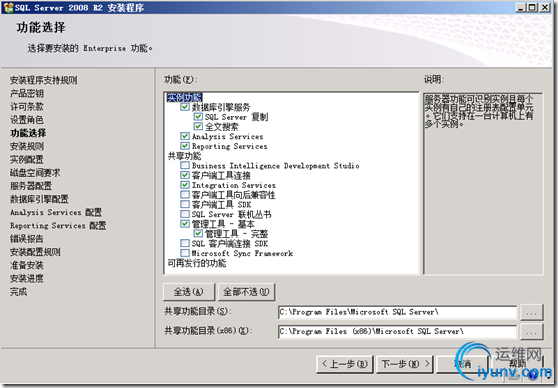Click 完成 in the step list

[x=18, y=292]
